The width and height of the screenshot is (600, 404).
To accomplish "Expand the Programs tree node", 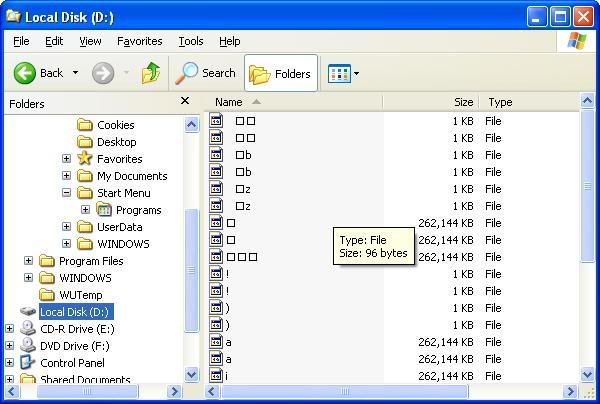I will (85, 210).
